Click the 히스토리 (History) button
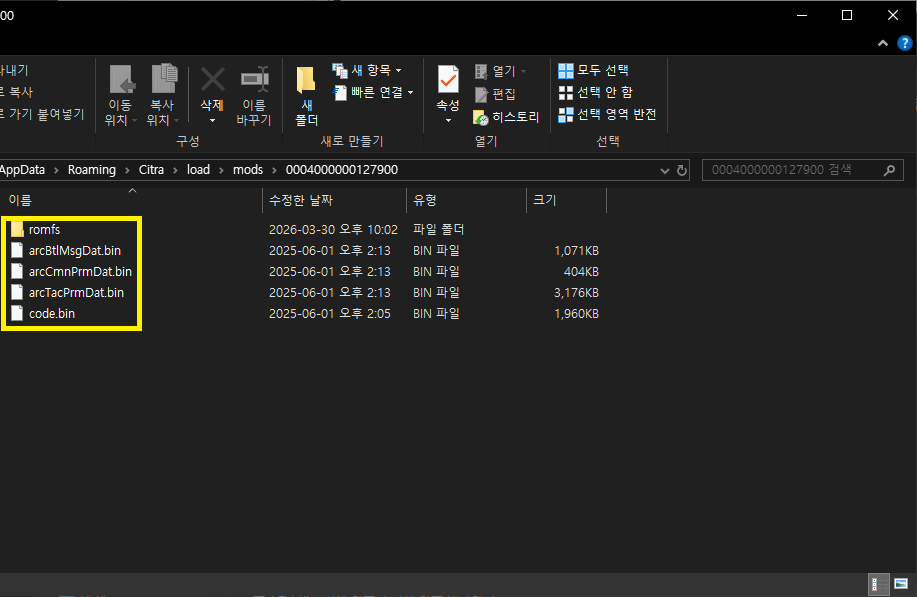This screenshot has height=597, width=917. [x=507, y=117]
